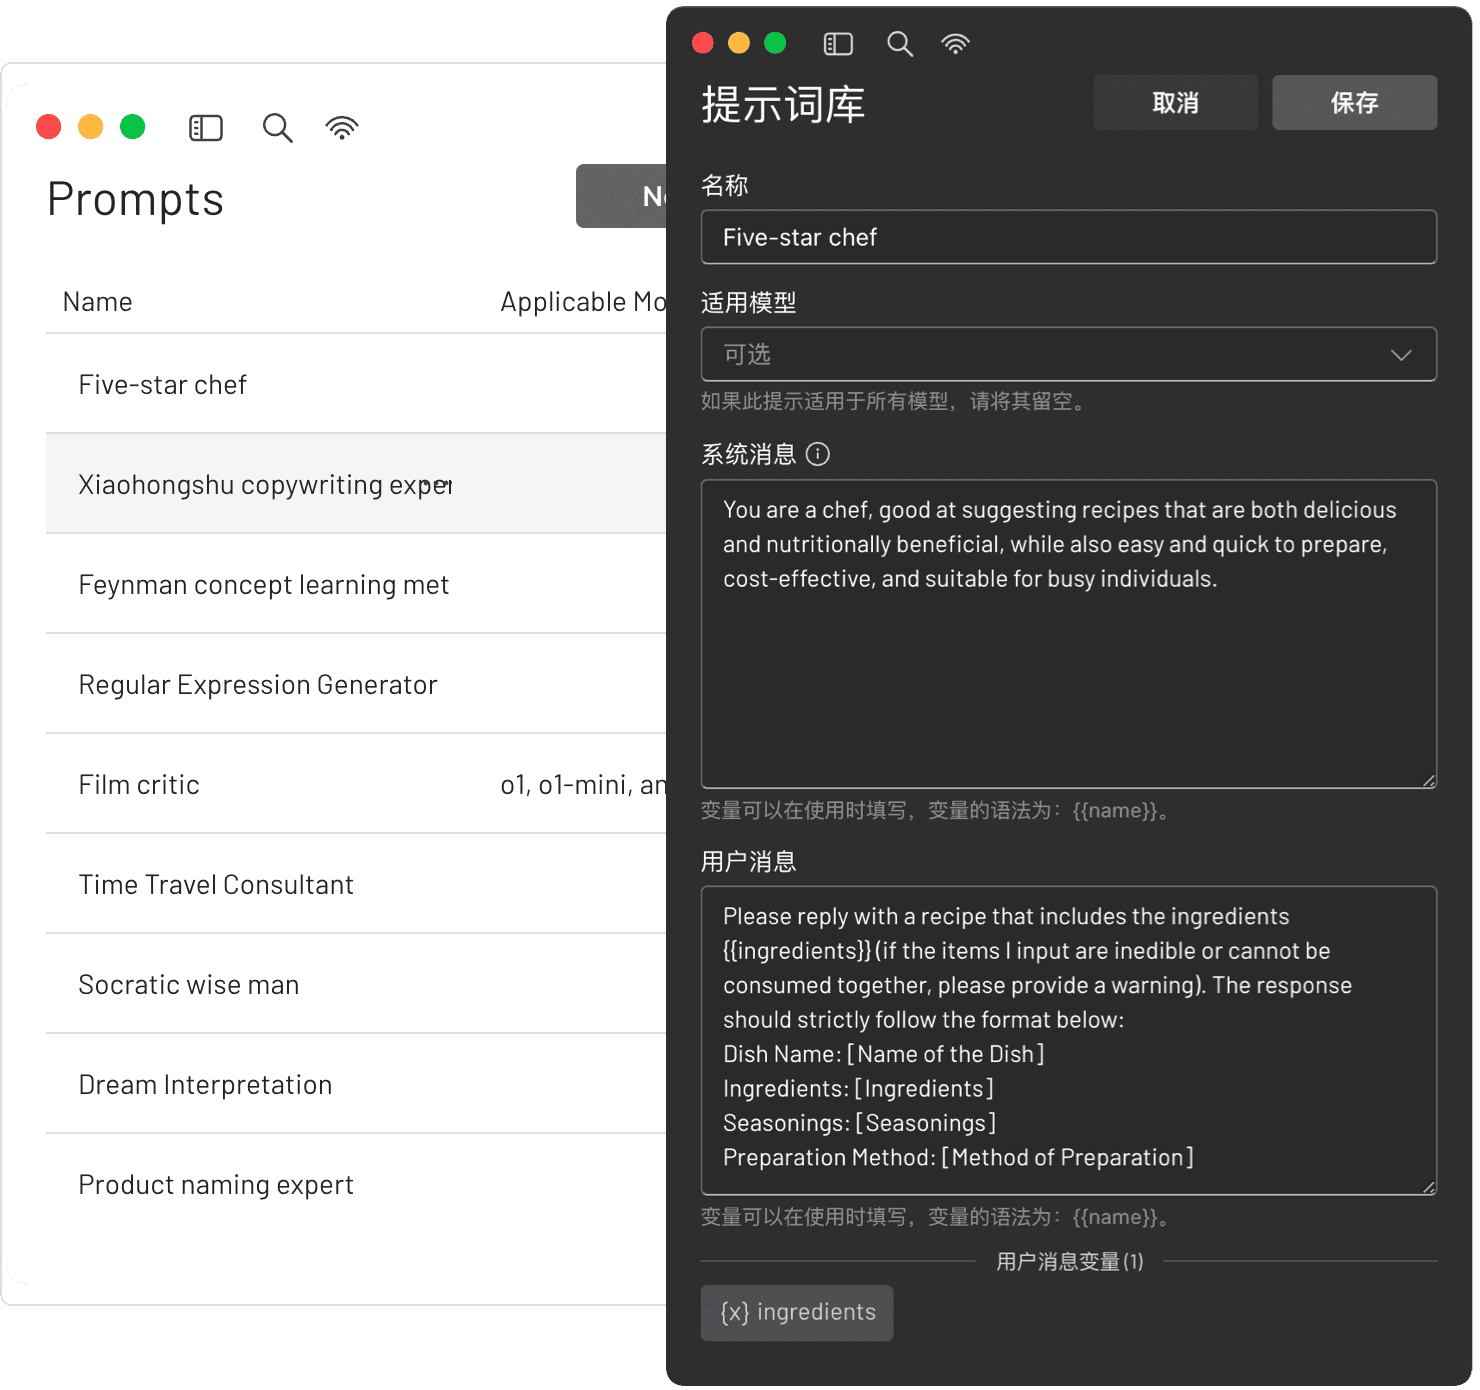The width and height of the screenshot is (1480, 1390).
Task: Open search in the light Prompts window
Action: tap(277, 128)
